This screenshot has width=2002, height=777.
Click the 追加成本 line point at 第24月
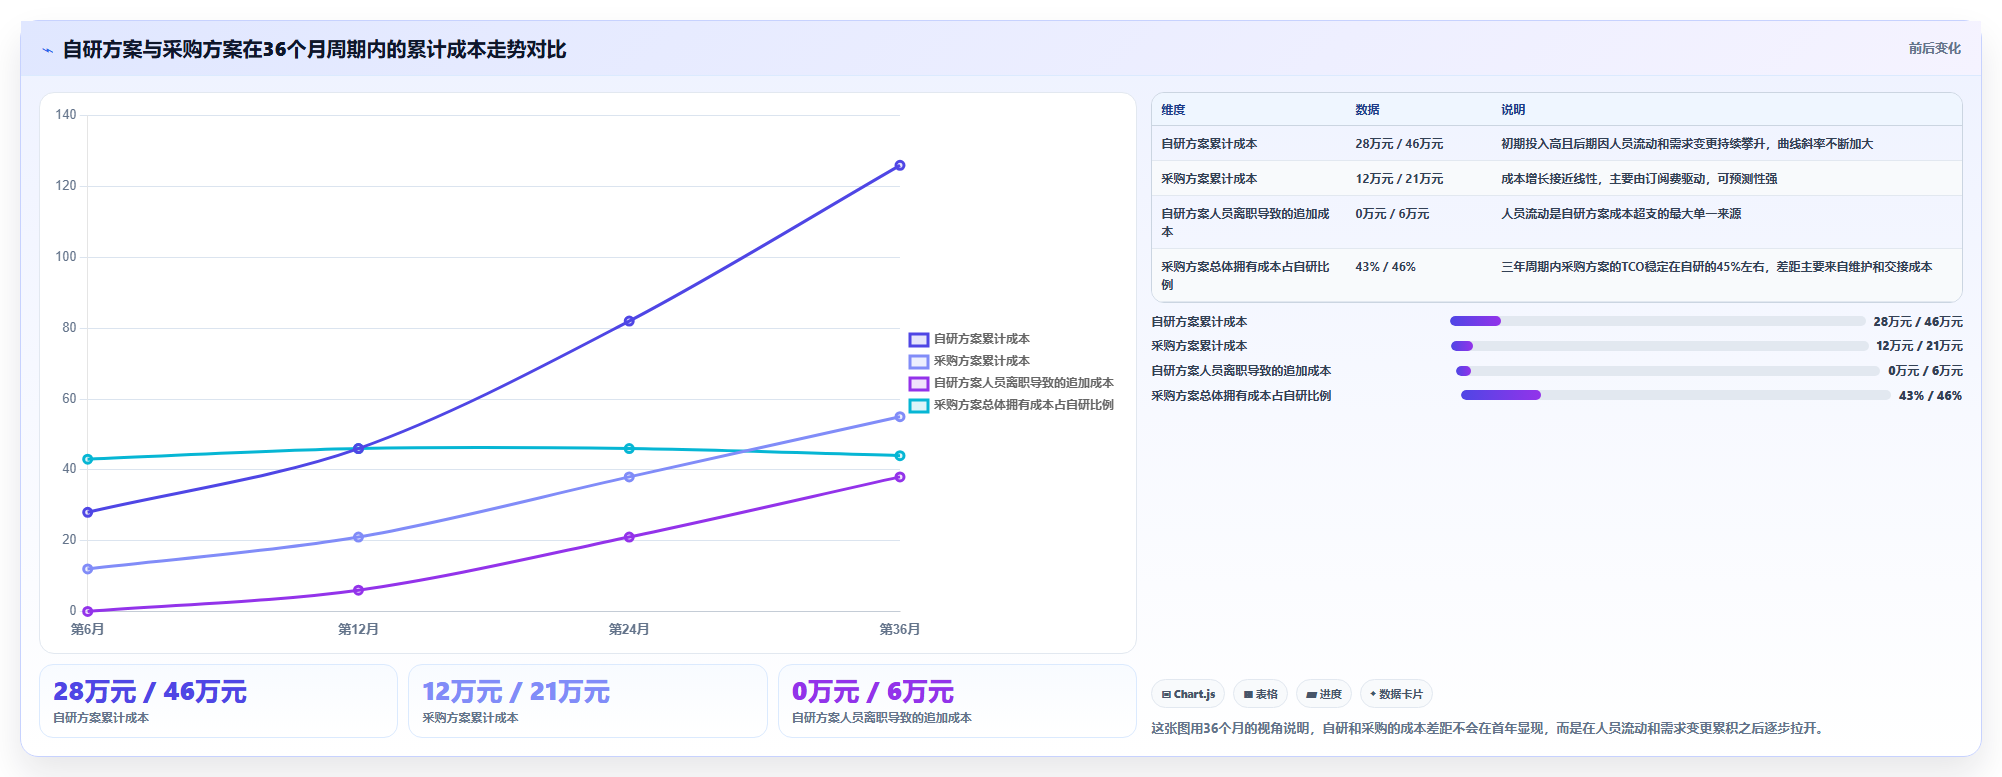[x=629, y=537]
